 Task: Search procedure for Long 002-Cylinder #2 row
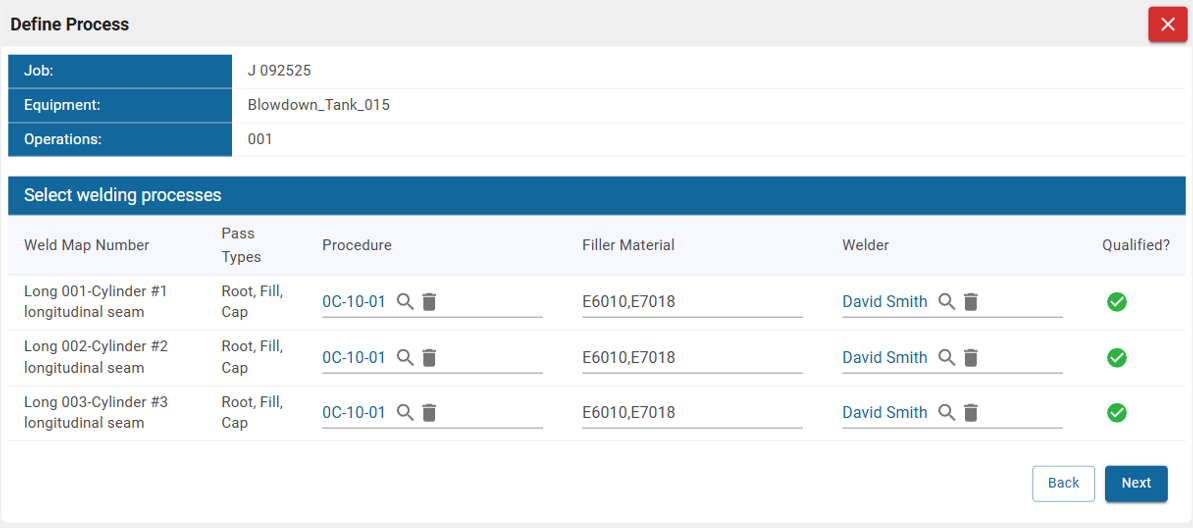pos(405,357)
